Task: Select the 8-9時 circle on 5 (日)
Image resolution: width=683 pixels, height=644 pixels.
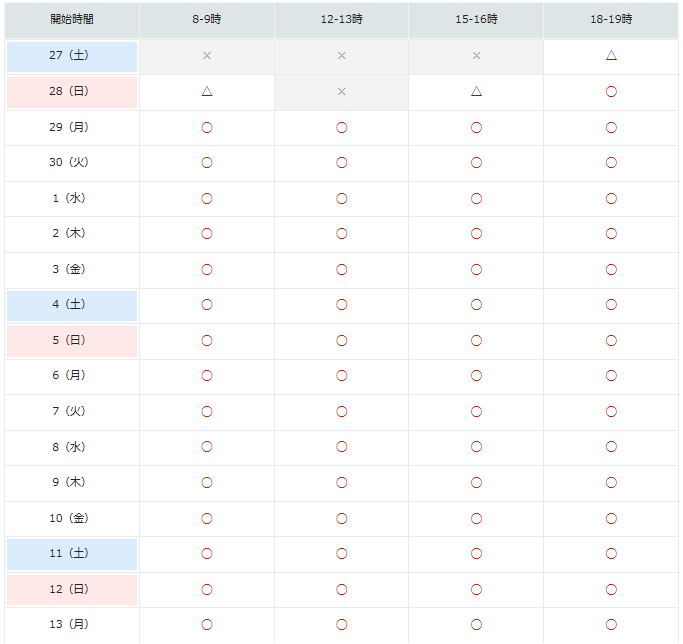Action: (x=207, y=341)
